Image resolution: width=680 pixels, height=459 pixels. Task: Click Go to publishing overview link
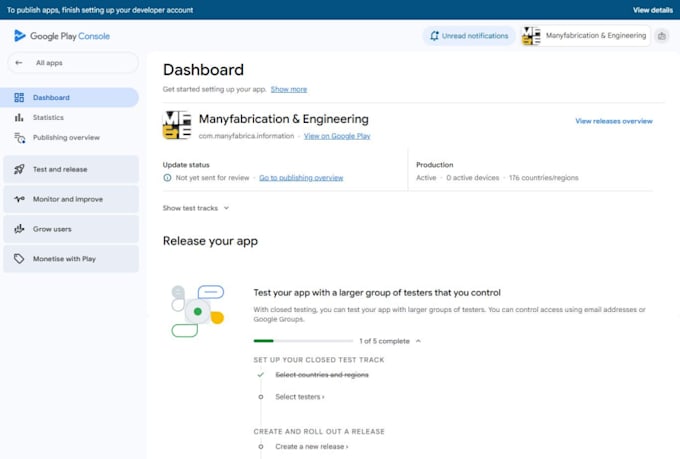click(301, 178)
